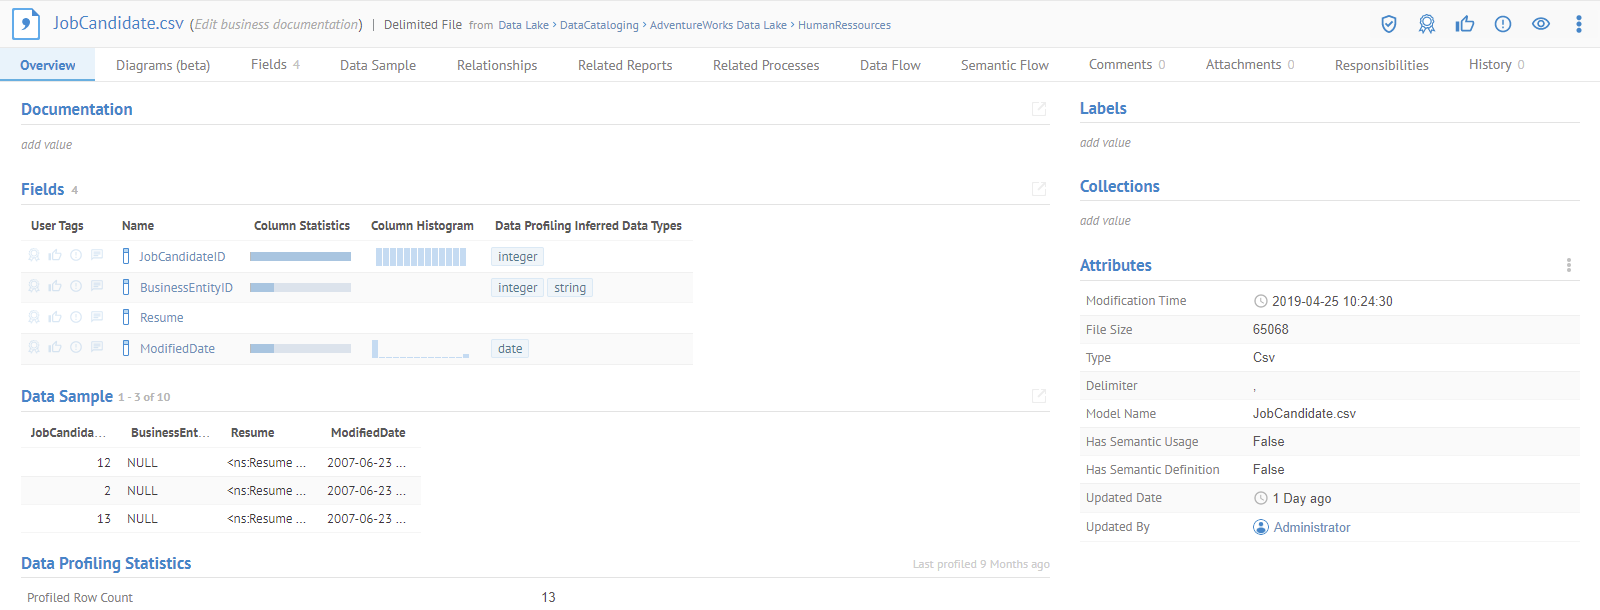
Task: Open the three-dot menu in top header
Action: pos(1579,24)
